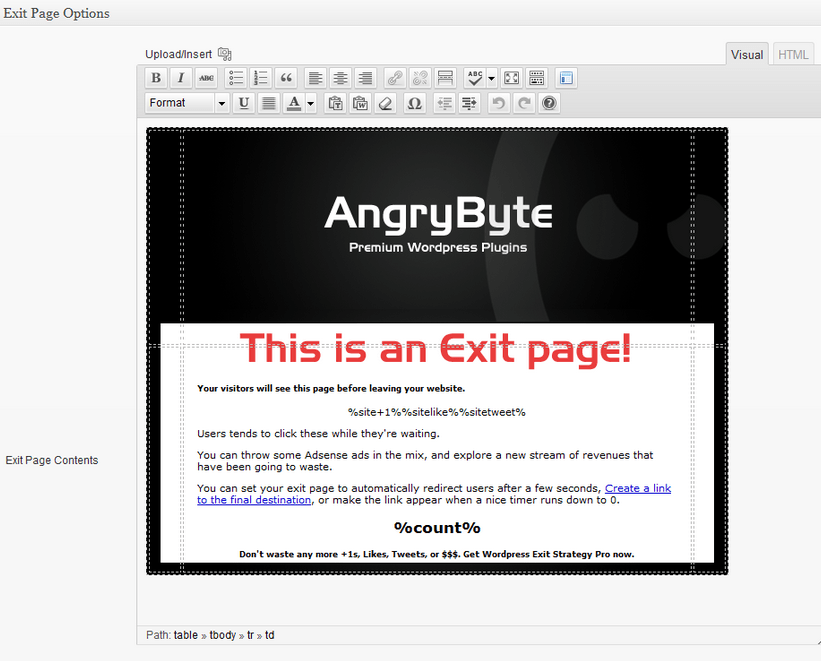
Task: Insert or edit a link
Action: click(395, 78)
